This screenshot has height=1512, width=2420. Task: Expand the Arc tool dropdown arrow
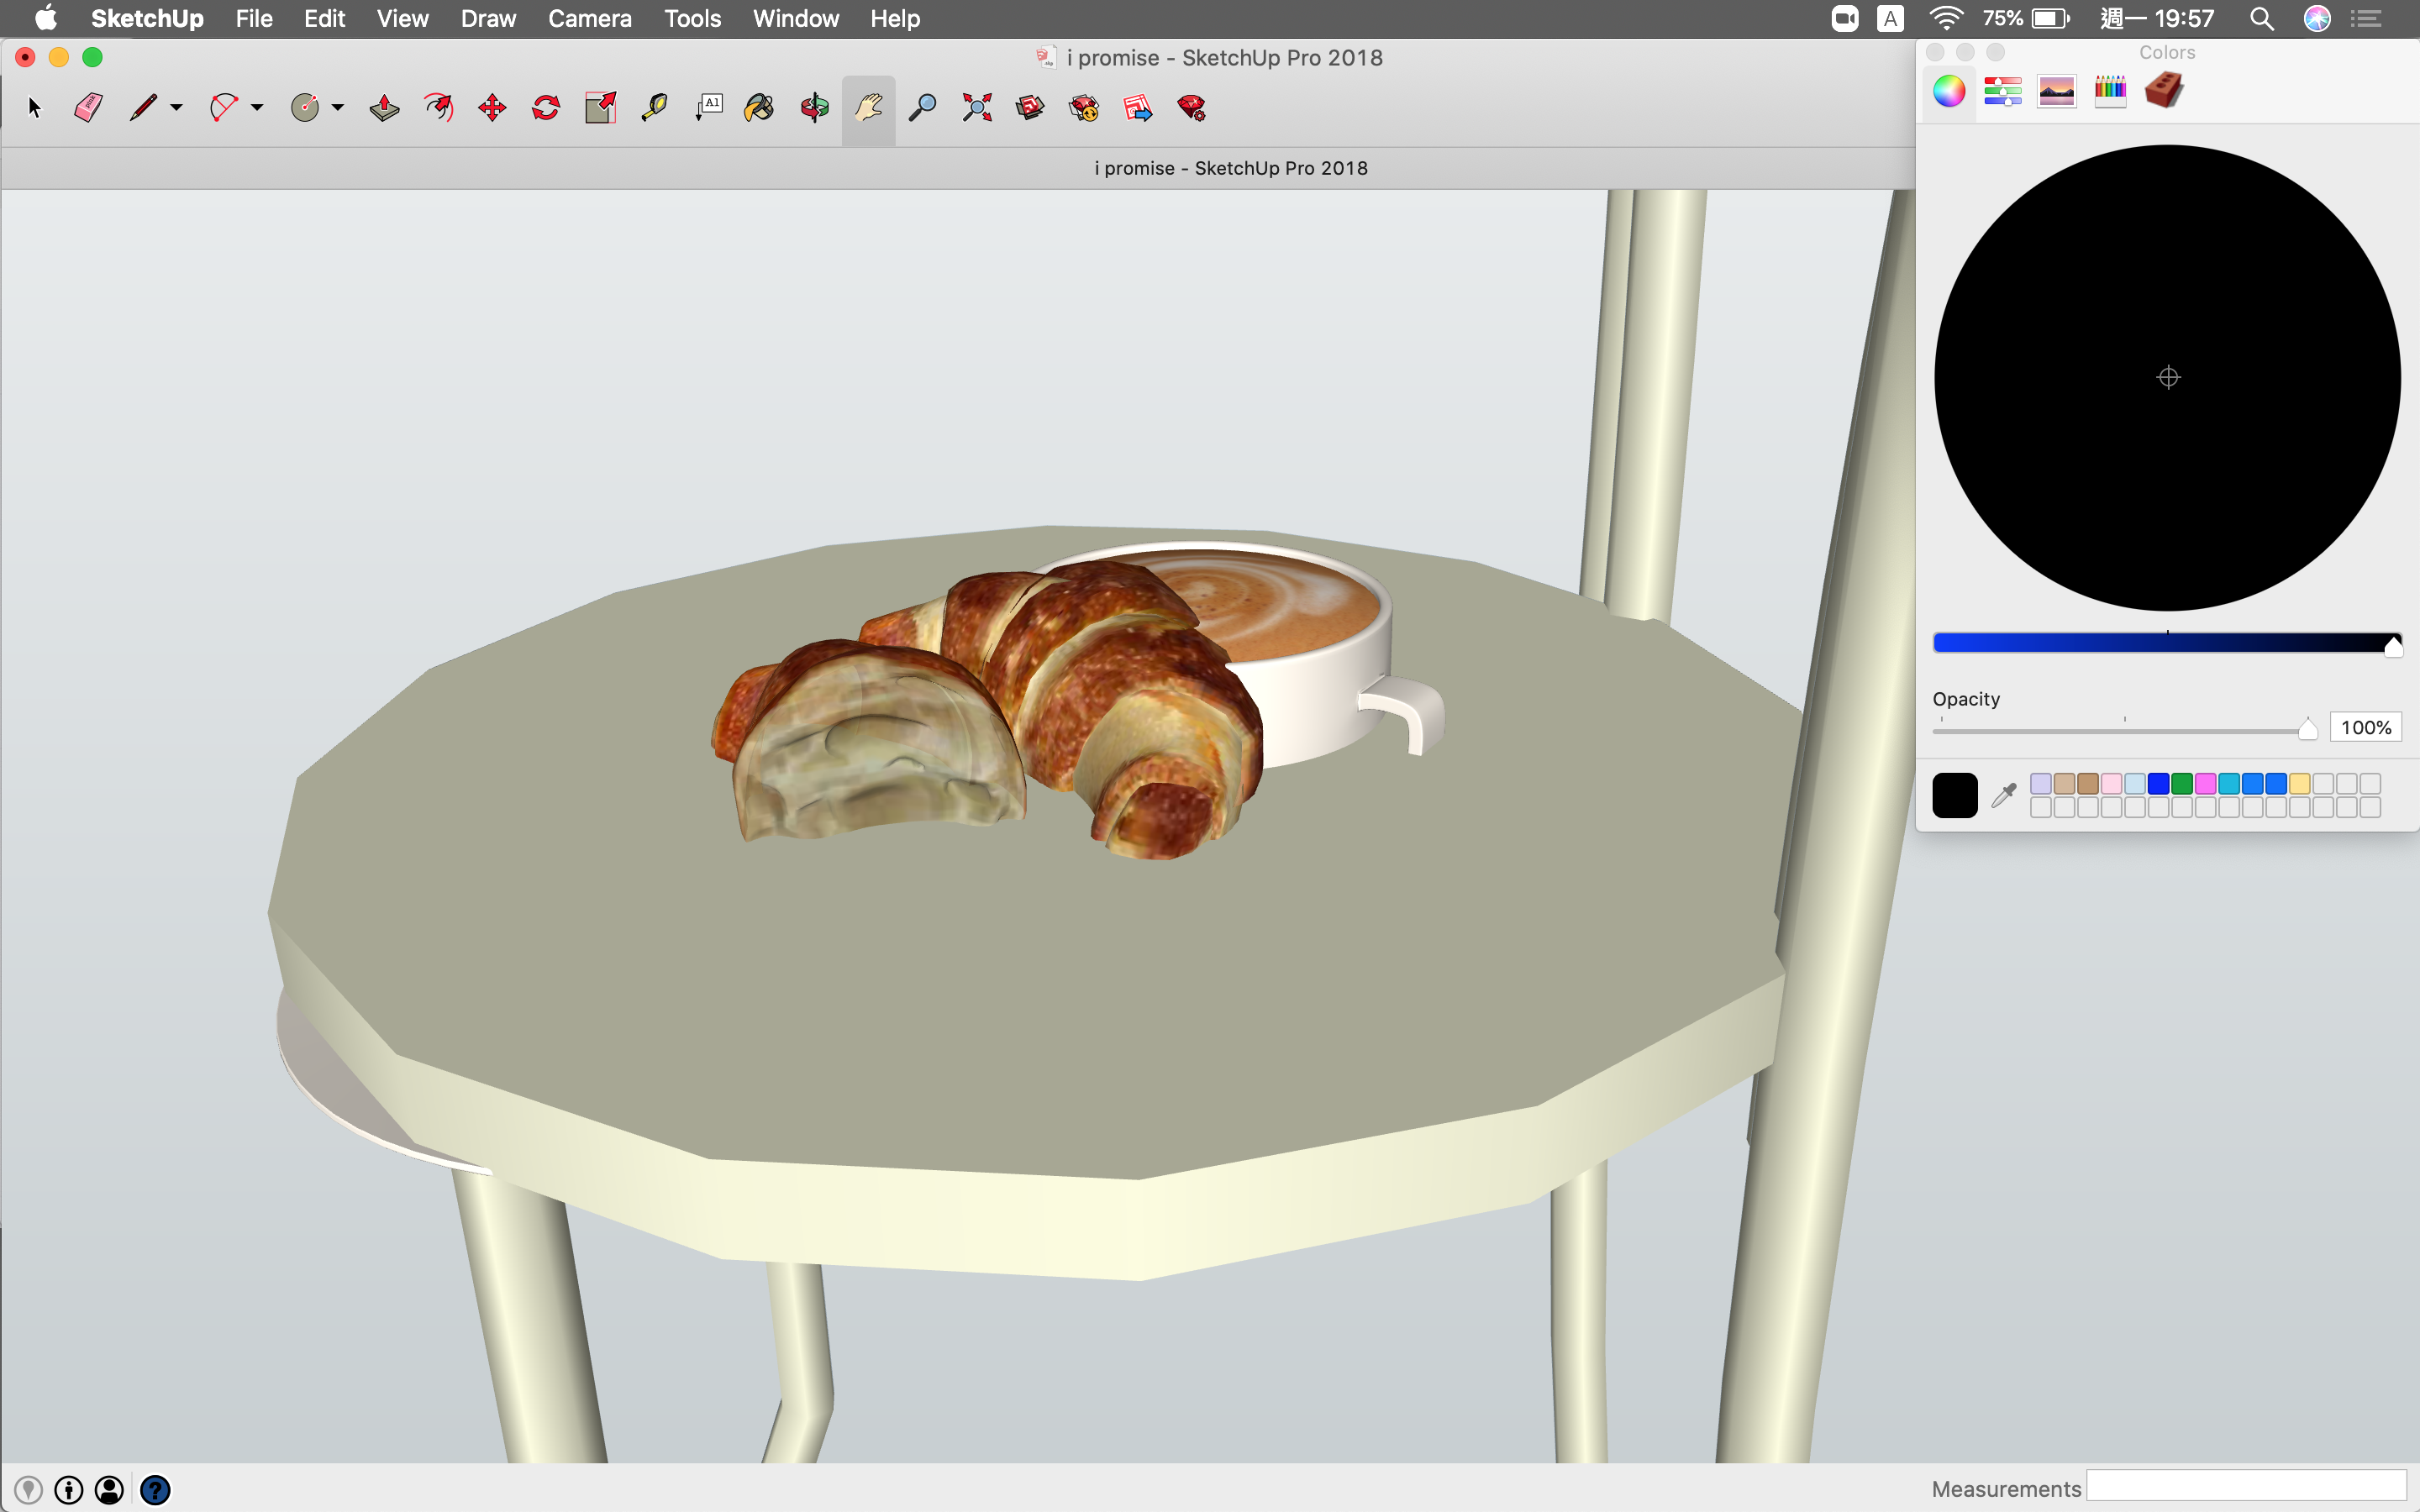point(257,108)
